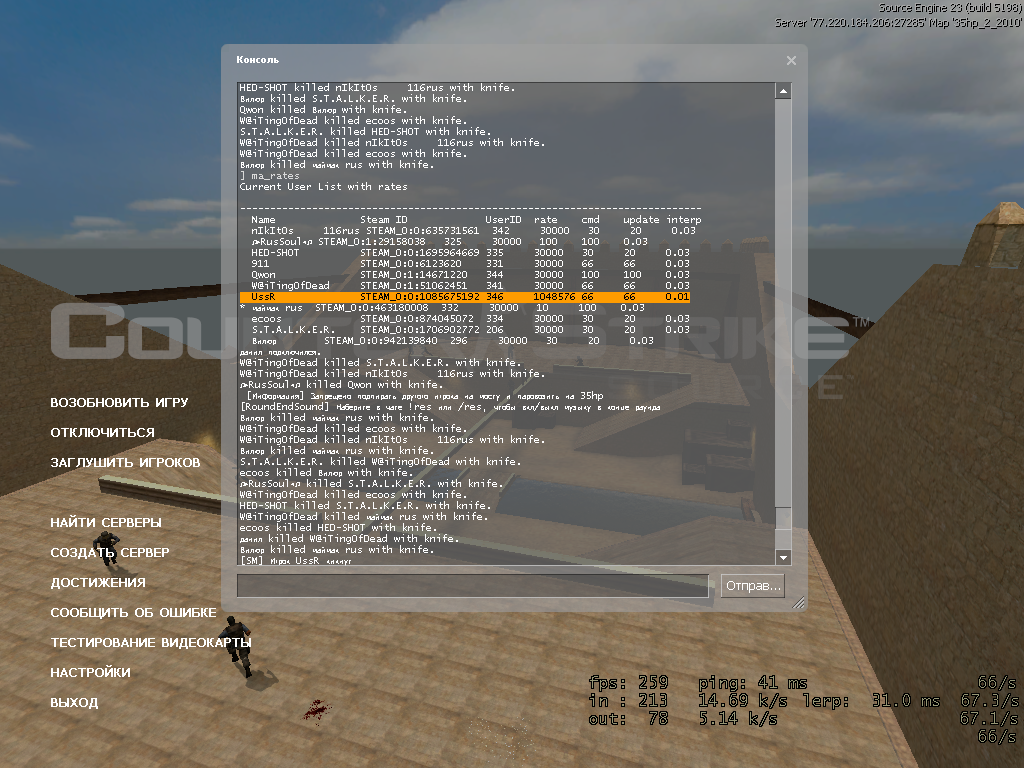This screenshot has height=768, width=1024.
Task: Click the Steam ID STEAM_0:0:635731561 of nIkItOs
Action: pyautogui.click(x=423, y=231)
